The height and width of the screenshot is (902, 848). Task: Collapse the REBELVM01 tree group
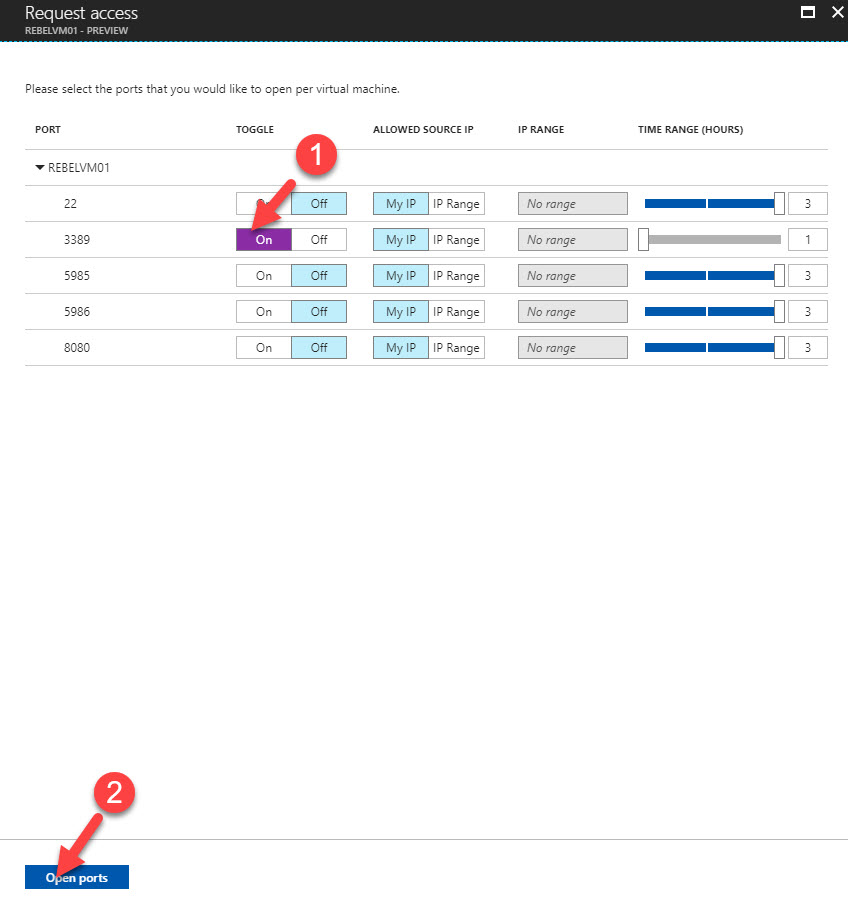tap(40, 168)
